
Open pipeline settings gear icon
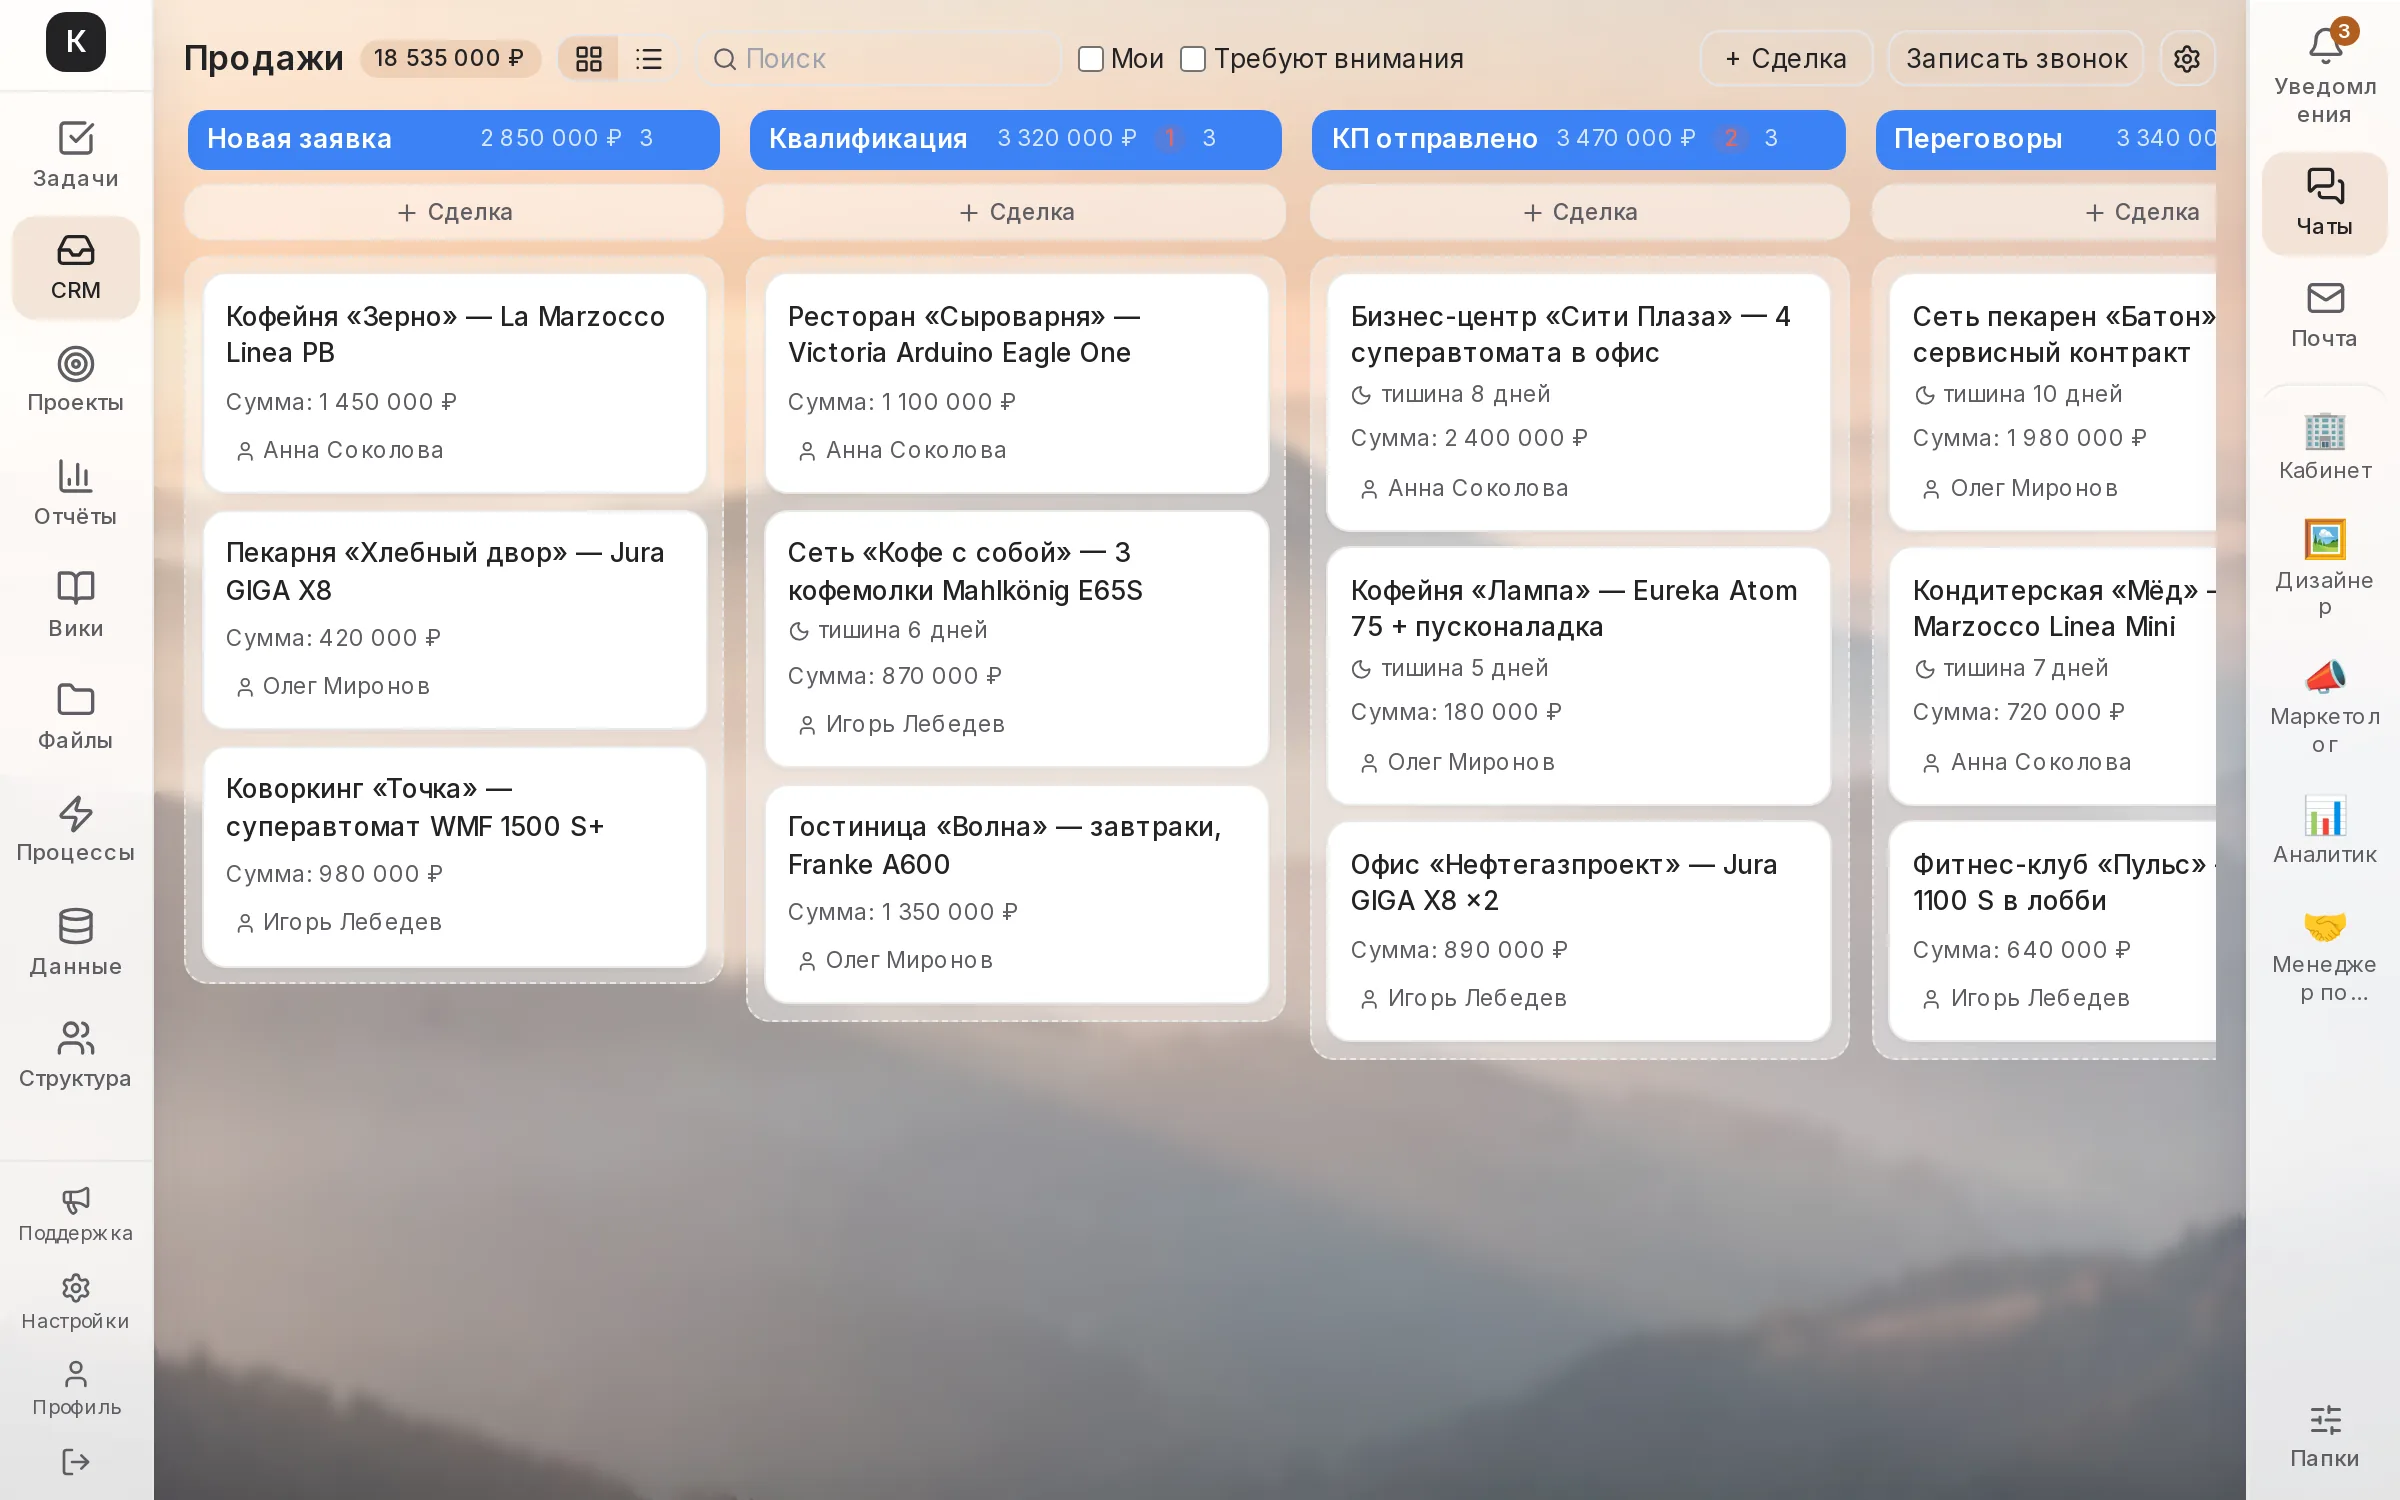[x=2187, y=59]
